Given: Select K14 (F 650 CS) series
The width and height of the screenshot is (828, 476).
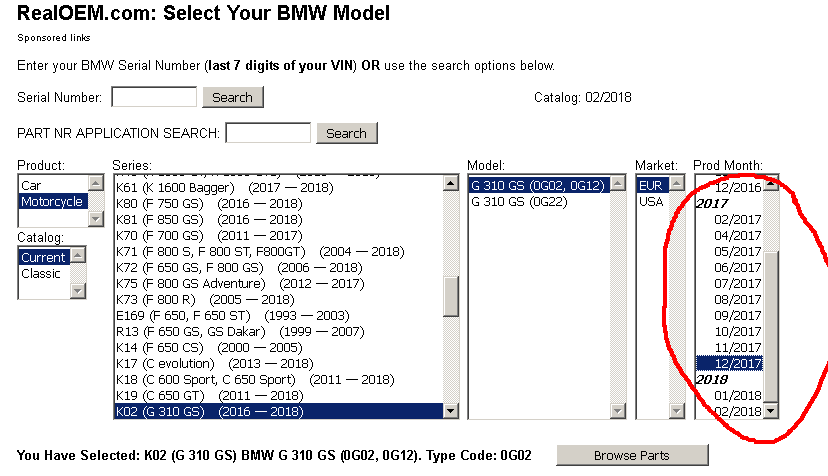Looking at the screenshot, I should (x=279, y=348).
